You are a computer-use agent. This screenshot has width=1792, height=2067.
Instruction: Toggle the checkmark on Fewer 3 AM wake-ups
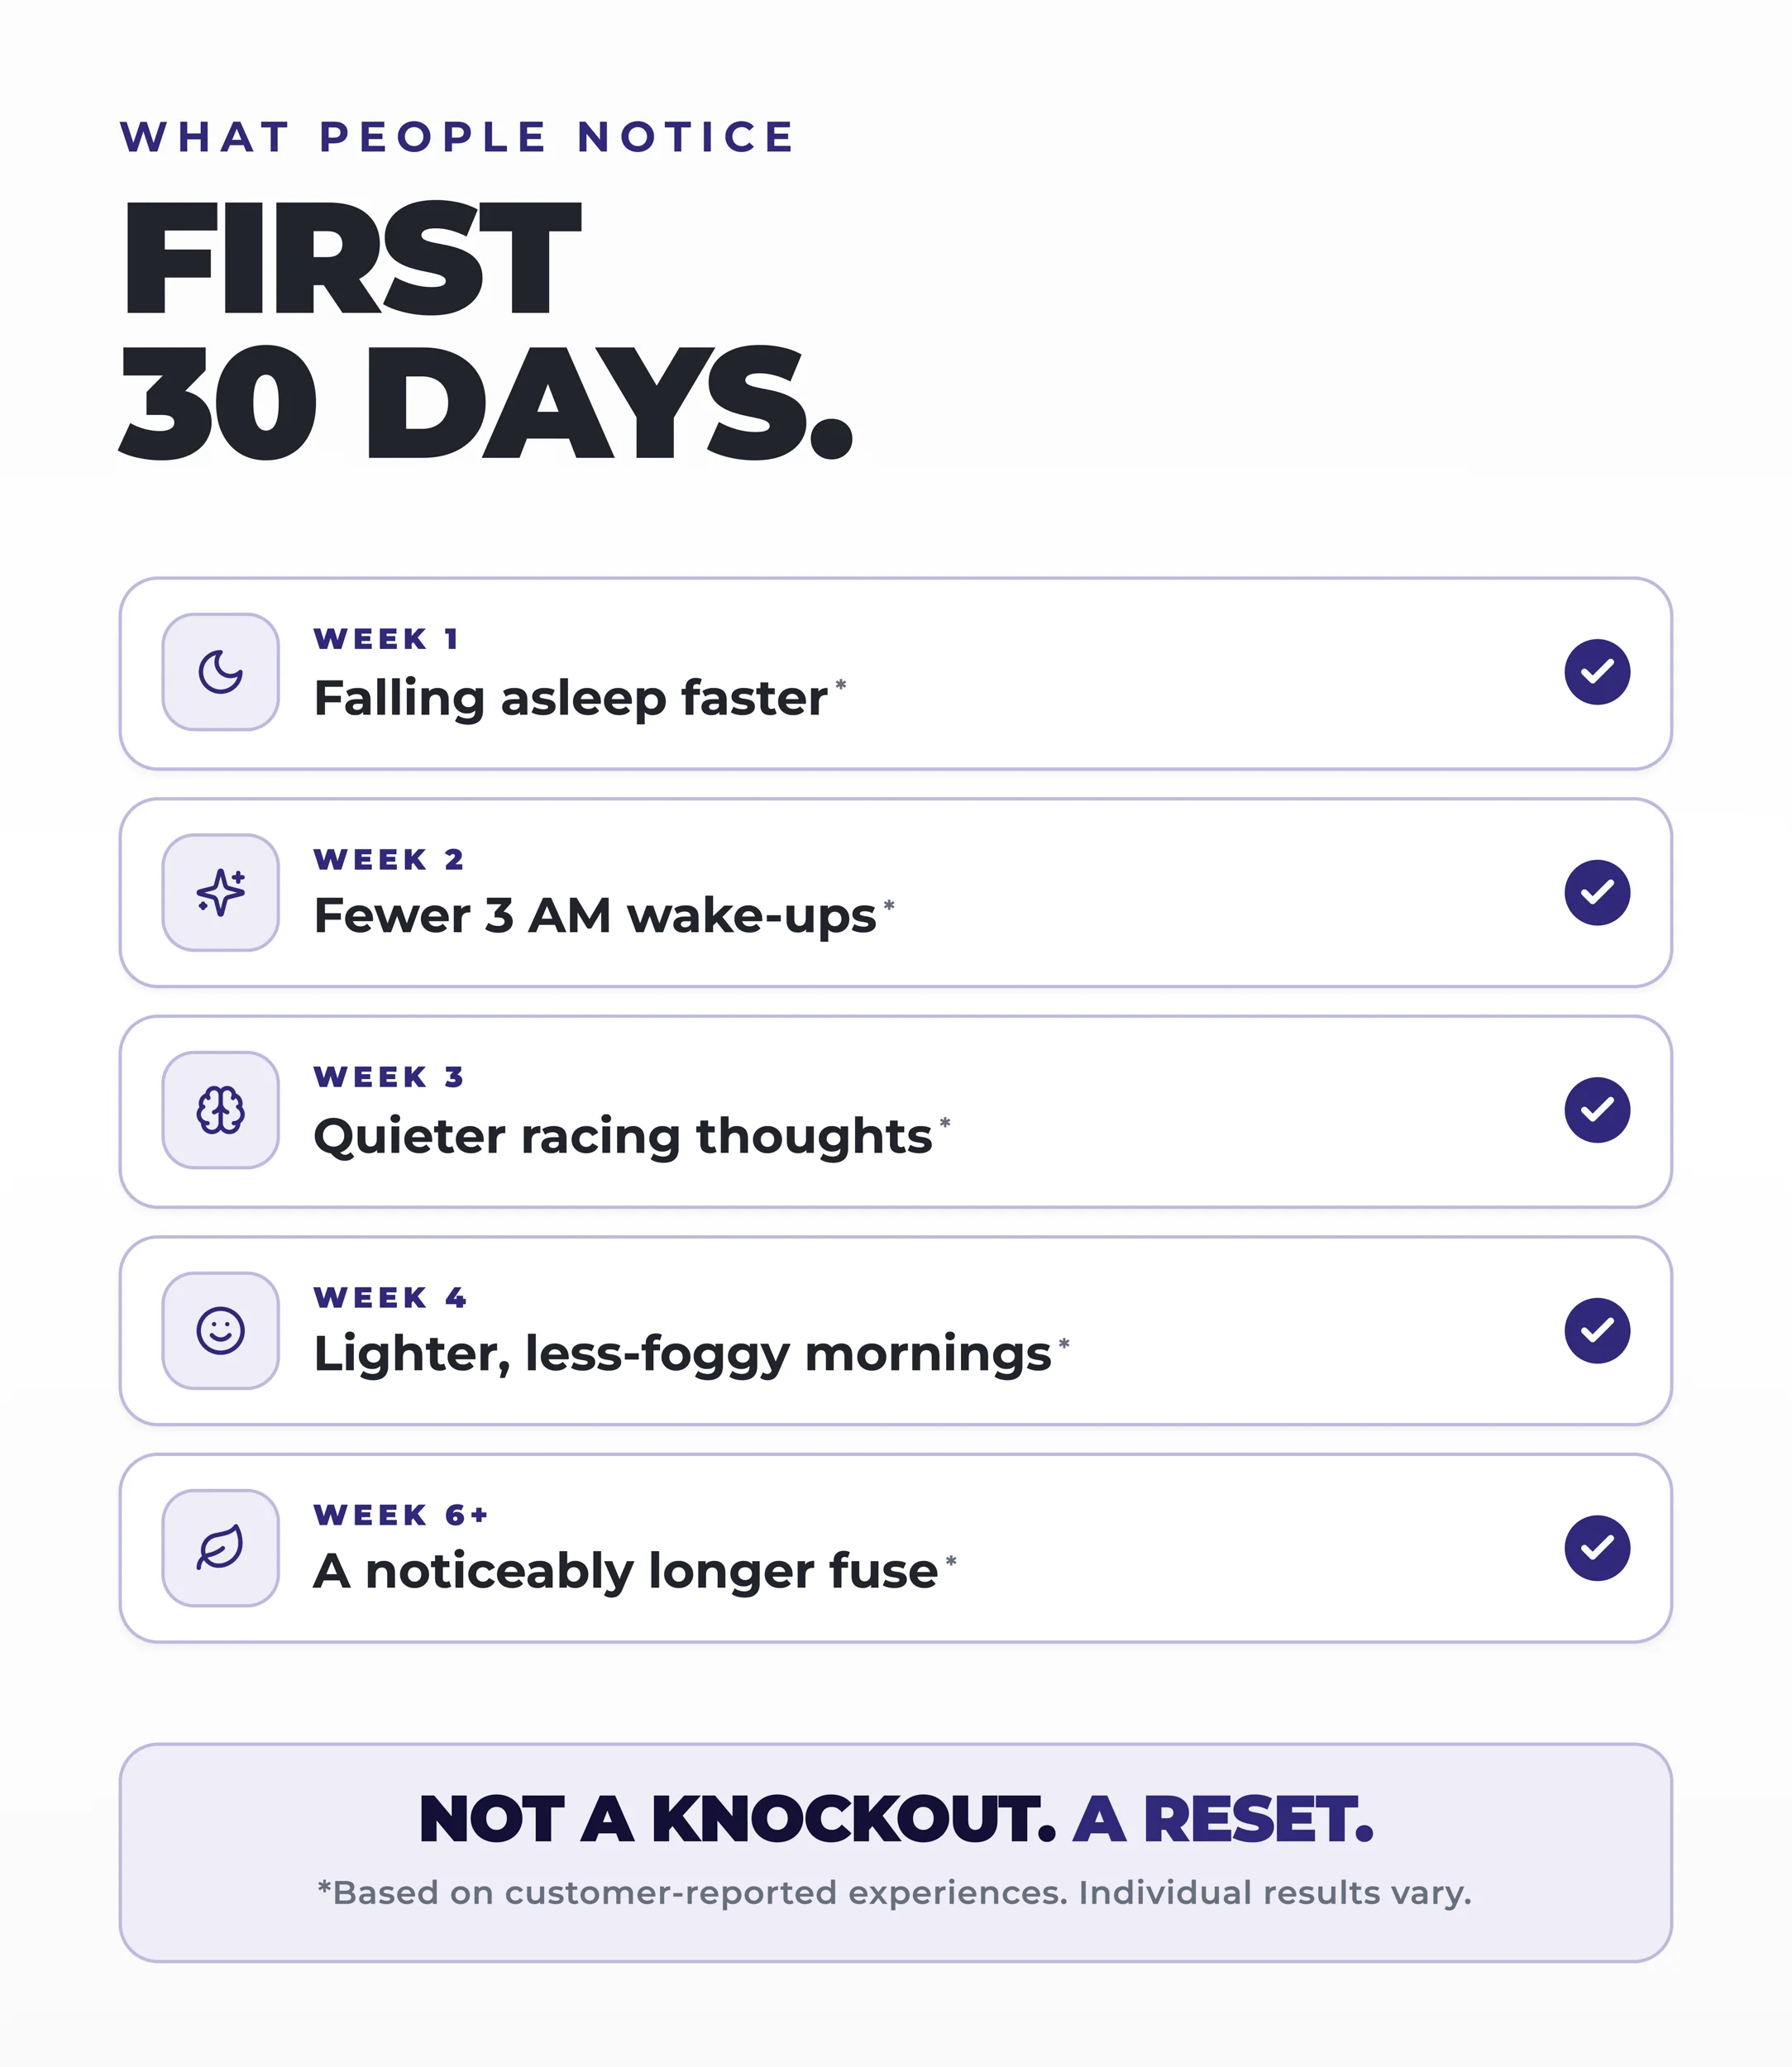coord(1597,892)
